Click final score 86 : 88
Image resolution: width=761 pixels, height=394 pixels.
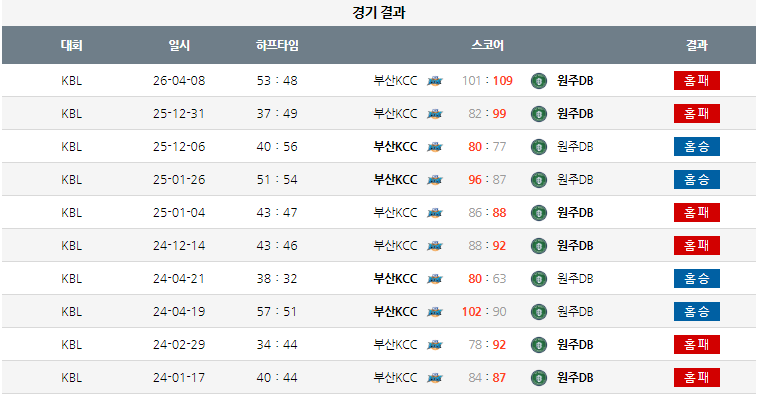pyautogui.click(x=487, y=213)
